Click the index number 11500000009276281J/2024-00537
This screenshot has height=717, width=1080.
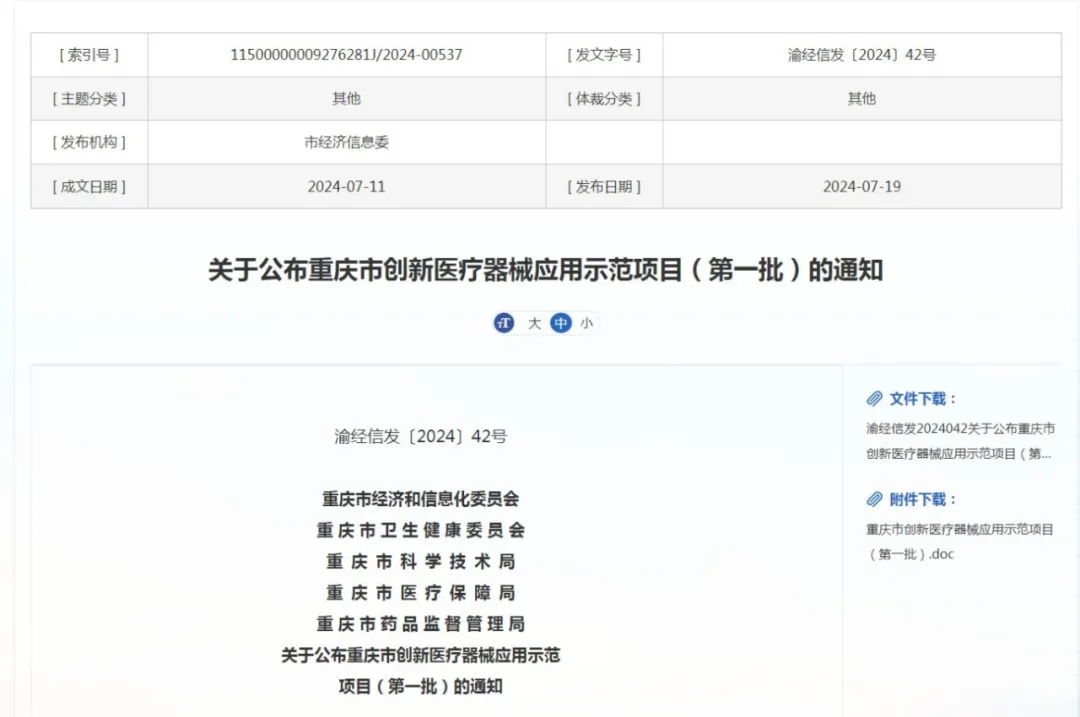pos(346,55)
